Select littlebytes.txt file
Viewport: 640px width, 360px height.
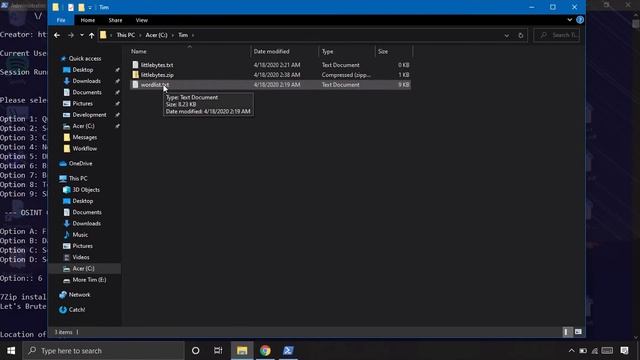(157, 65)
